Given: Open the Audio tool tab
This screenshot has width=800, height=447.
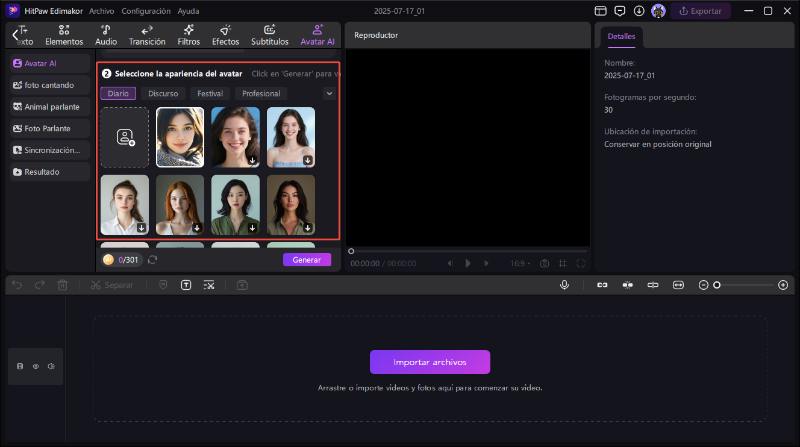Looking at the screenshot, I should coord(106,35).
